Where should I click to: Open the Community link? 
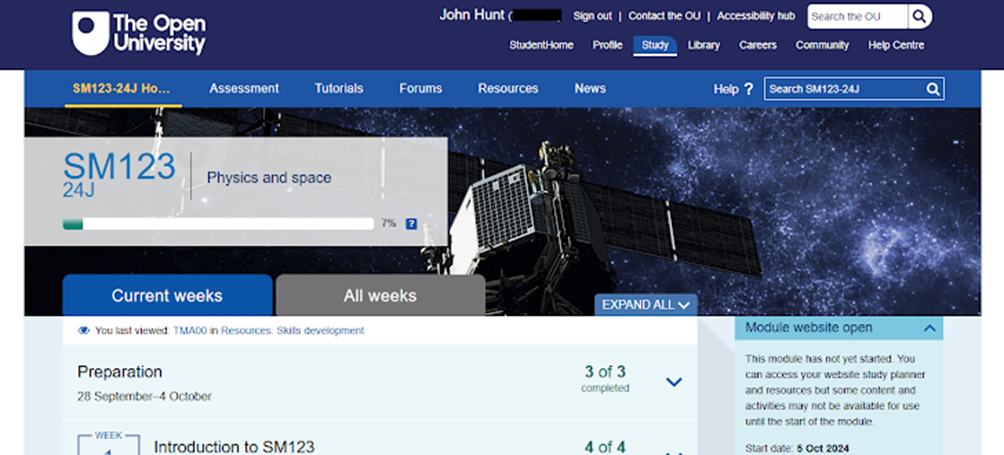822,45
